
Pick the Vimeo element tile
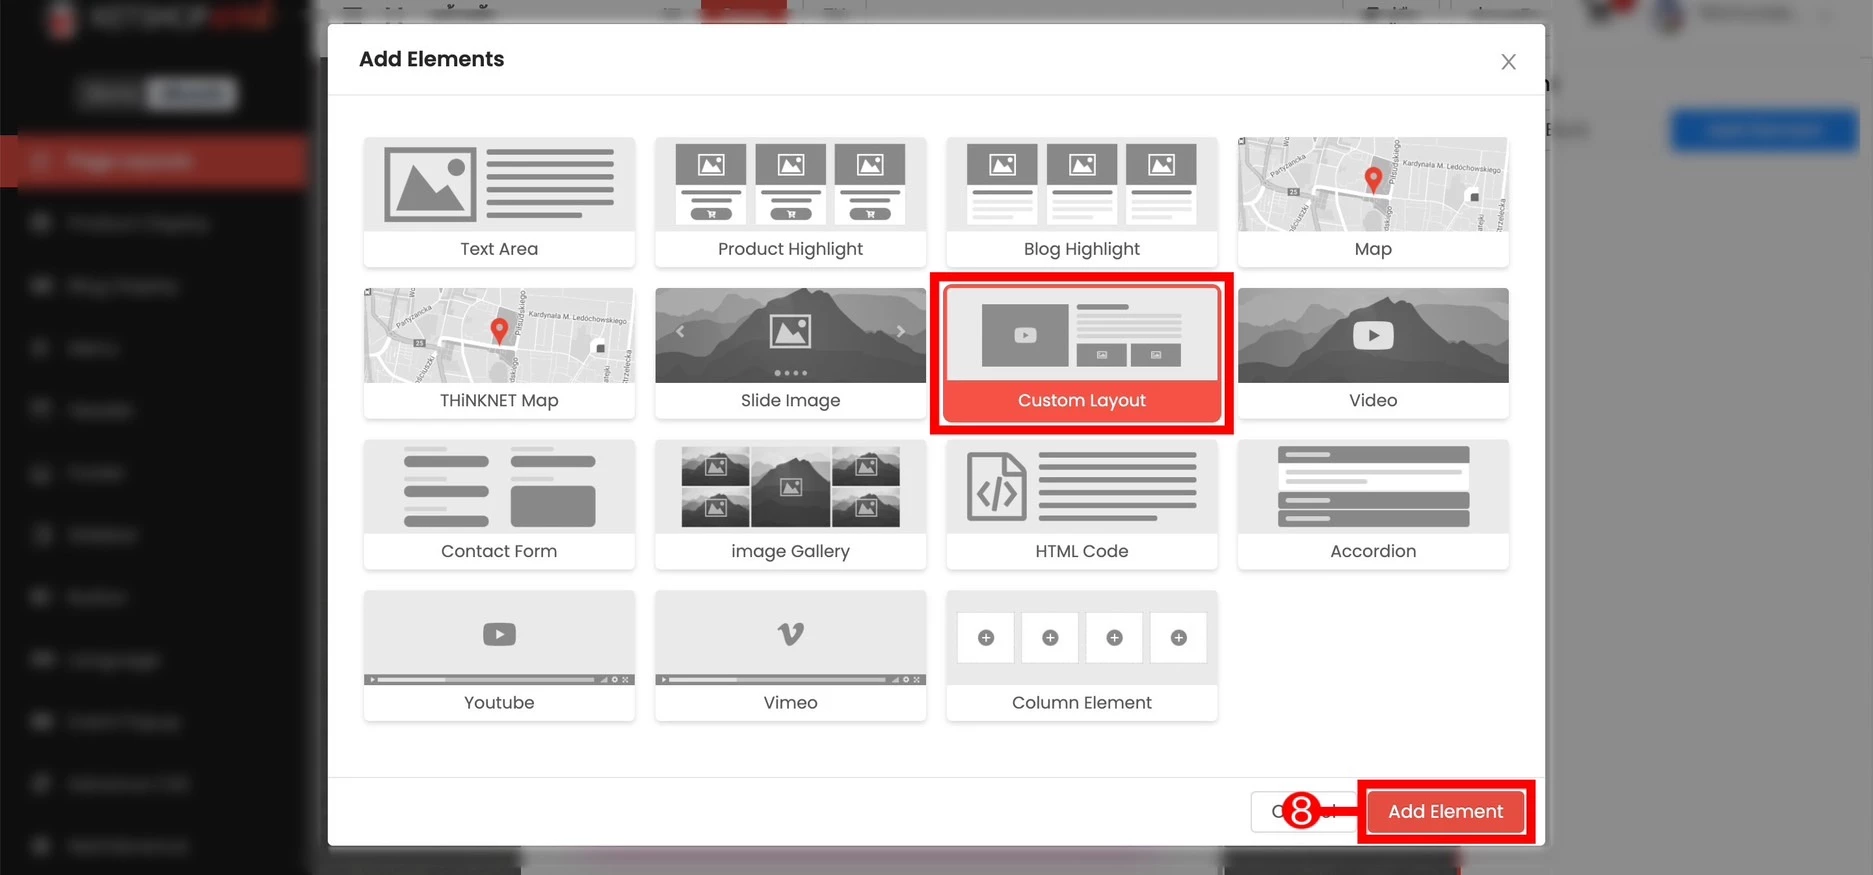790,655
